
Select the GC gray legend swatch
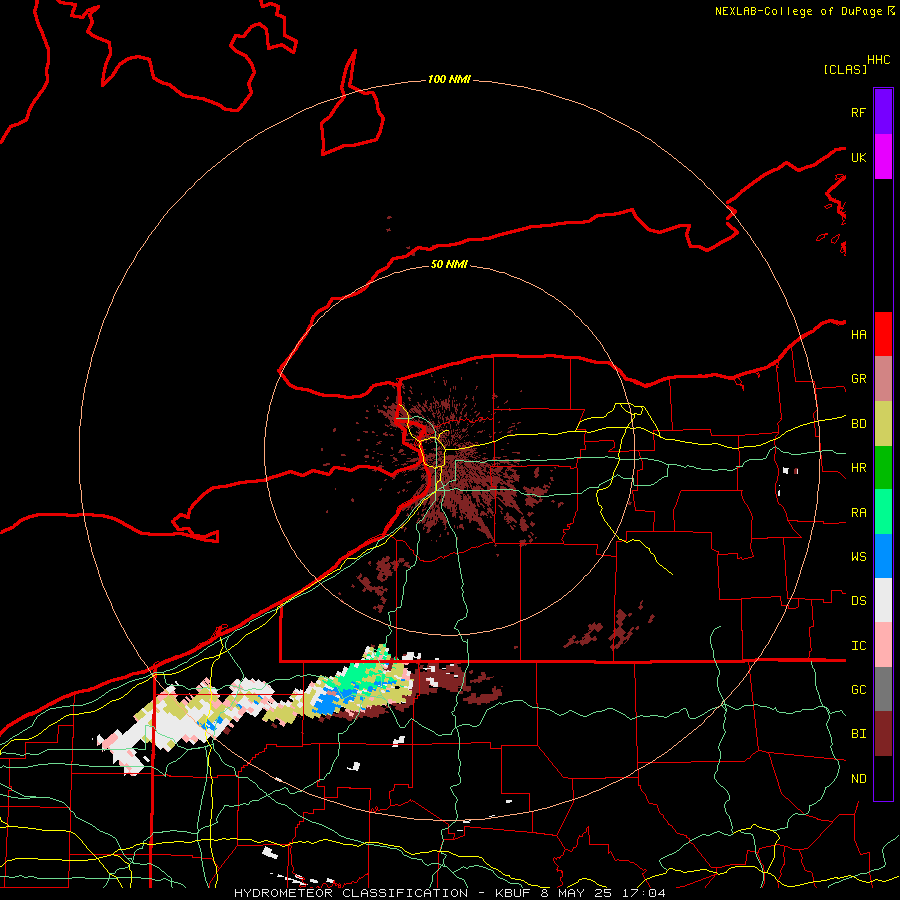[883, 689]
